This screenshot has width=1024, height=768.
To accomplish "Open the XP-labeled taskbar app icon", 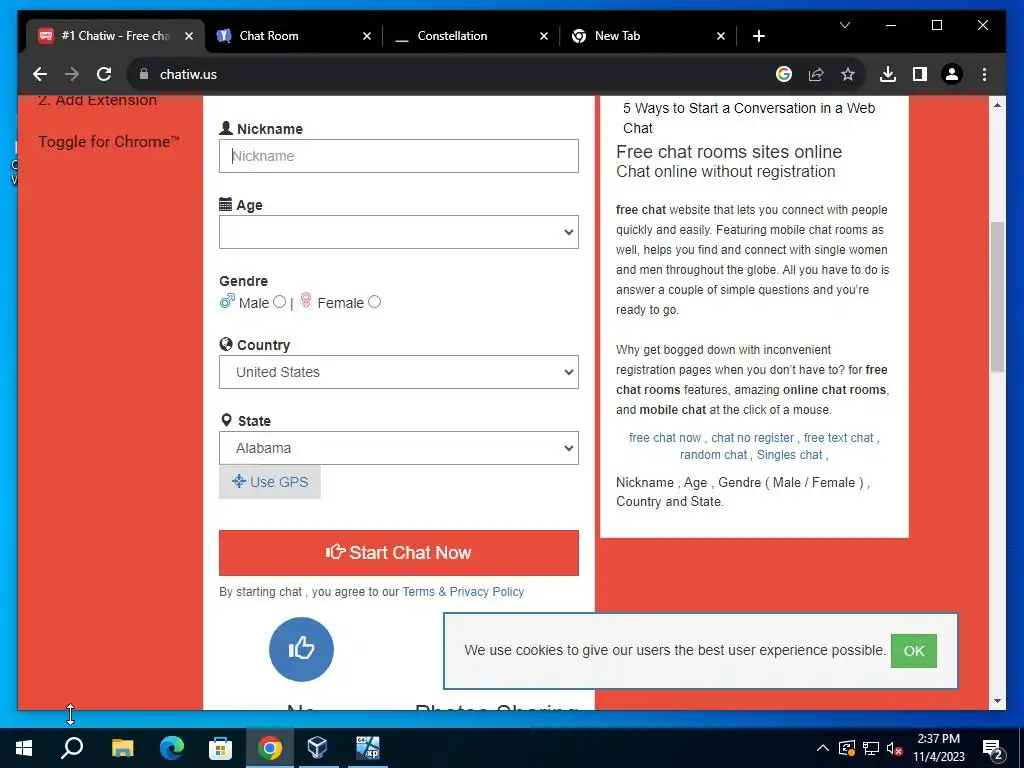I will 368,748.
